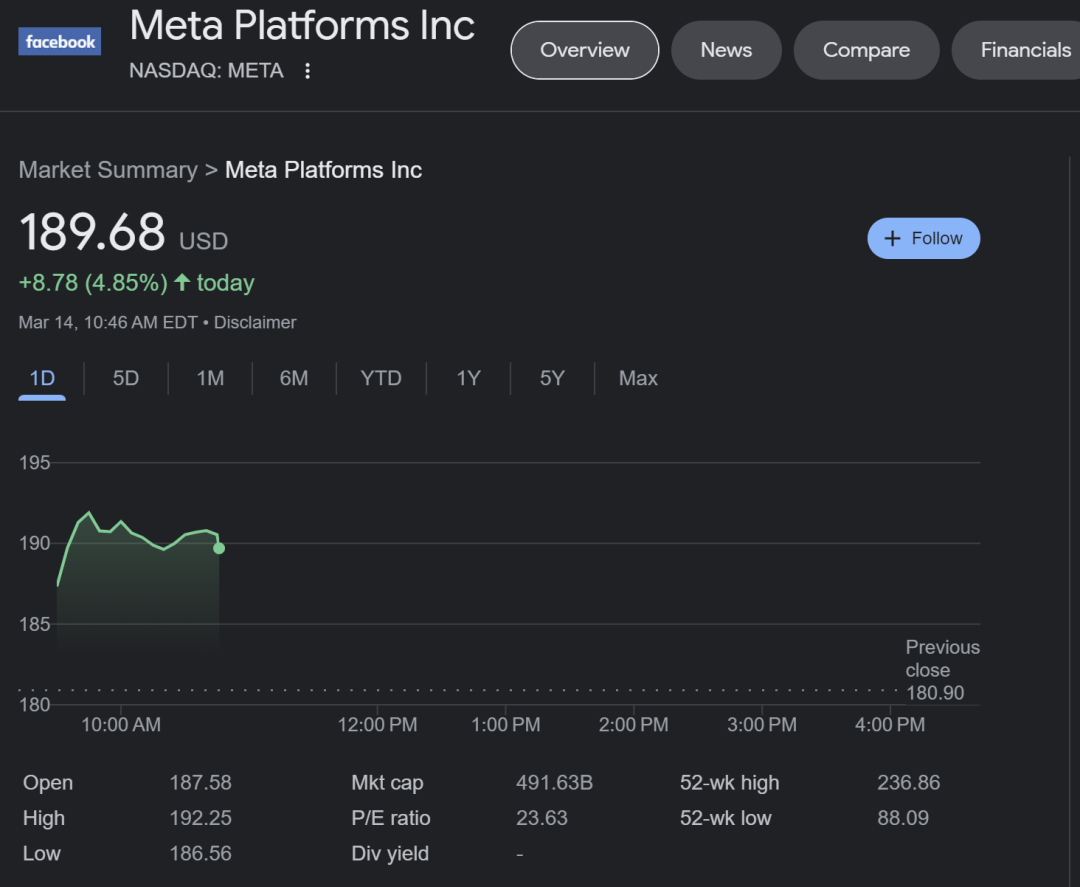Click the Facebook logo icon
Viewport: 1080px width, 887px height.
pos(59,41)
